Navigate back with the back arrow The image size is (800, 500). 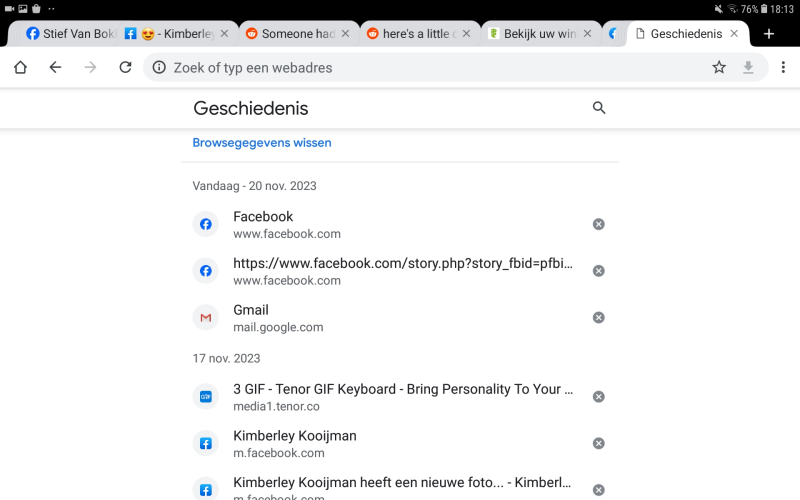(55, 68)
